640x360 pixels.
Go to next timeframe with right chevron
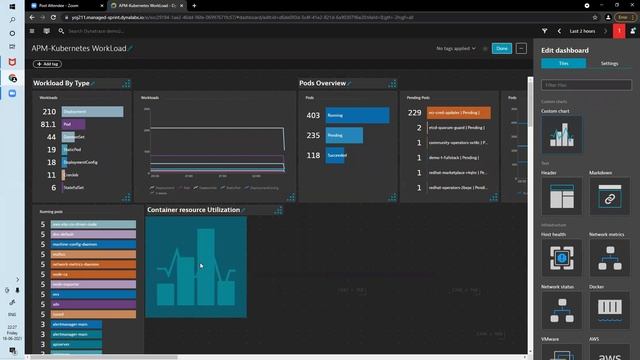(605, 31)
